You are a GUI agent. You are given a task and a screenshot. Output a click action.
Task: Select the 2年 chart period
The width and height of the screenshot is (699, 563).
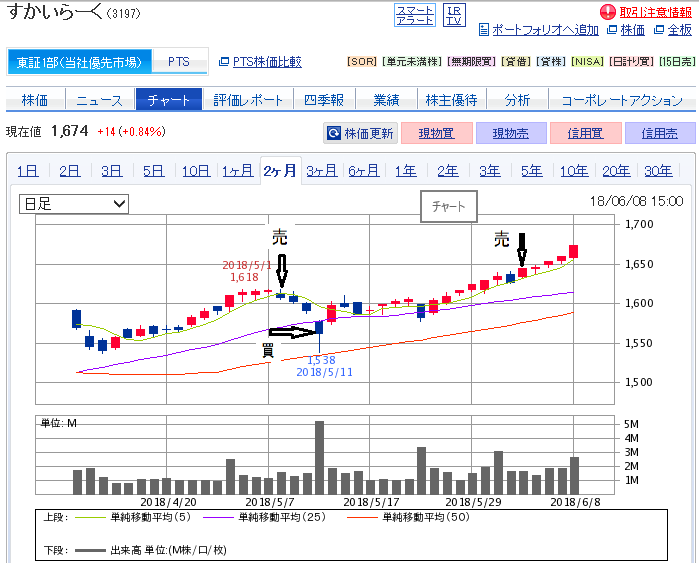(x=448, y=170)
